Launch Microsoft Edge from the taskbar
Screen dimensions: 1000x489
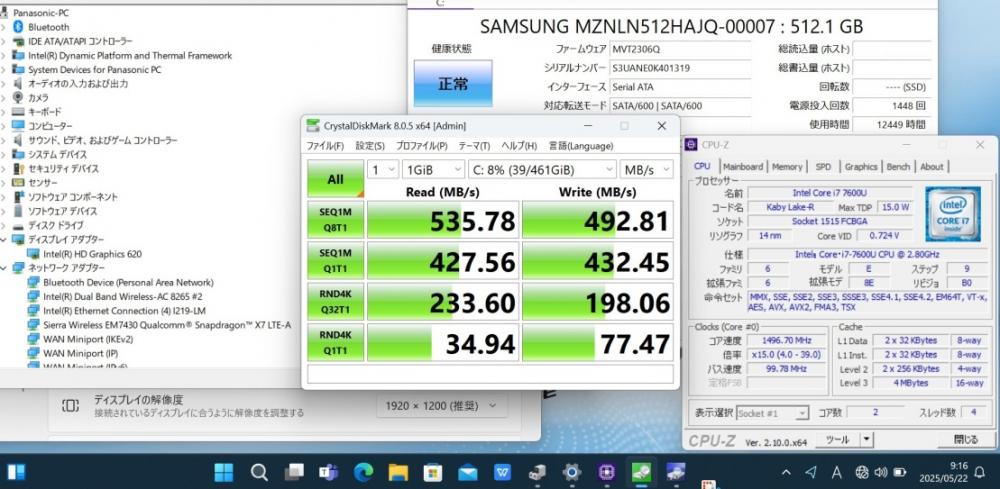(x=364, y=472)
